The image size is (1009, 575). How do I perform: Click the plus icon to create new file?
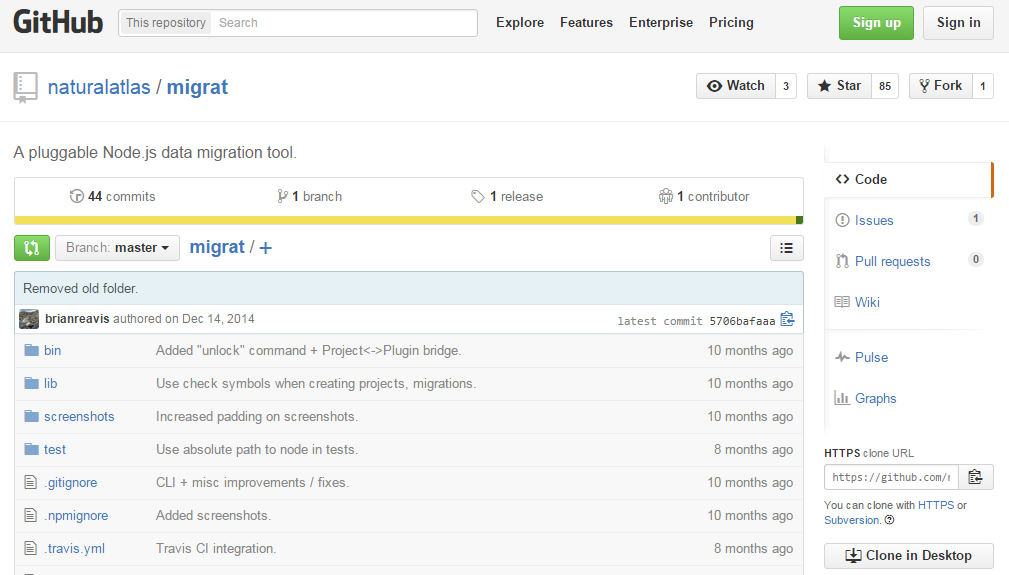[266, 248]
